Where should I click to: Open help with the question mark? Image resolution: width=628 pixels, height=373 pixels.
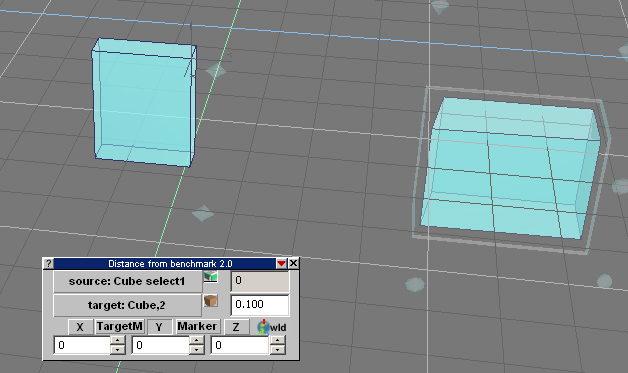(48, 263)
